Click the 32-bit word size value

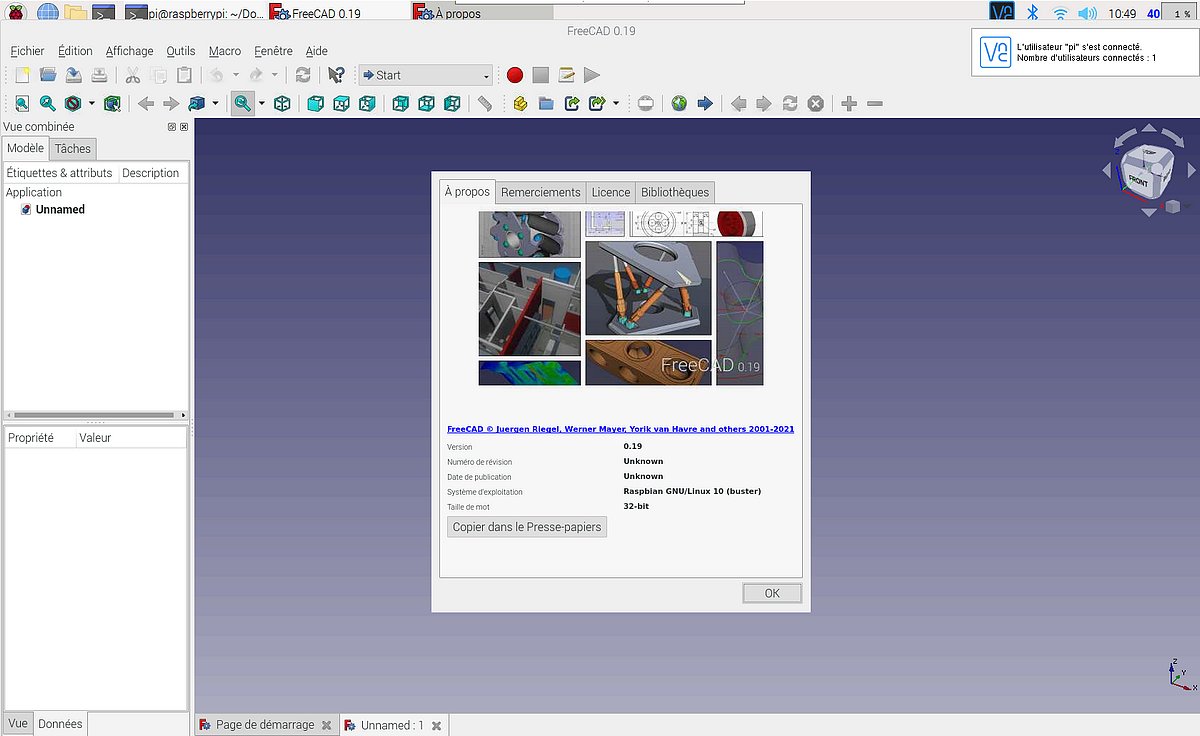pos(636,507)
